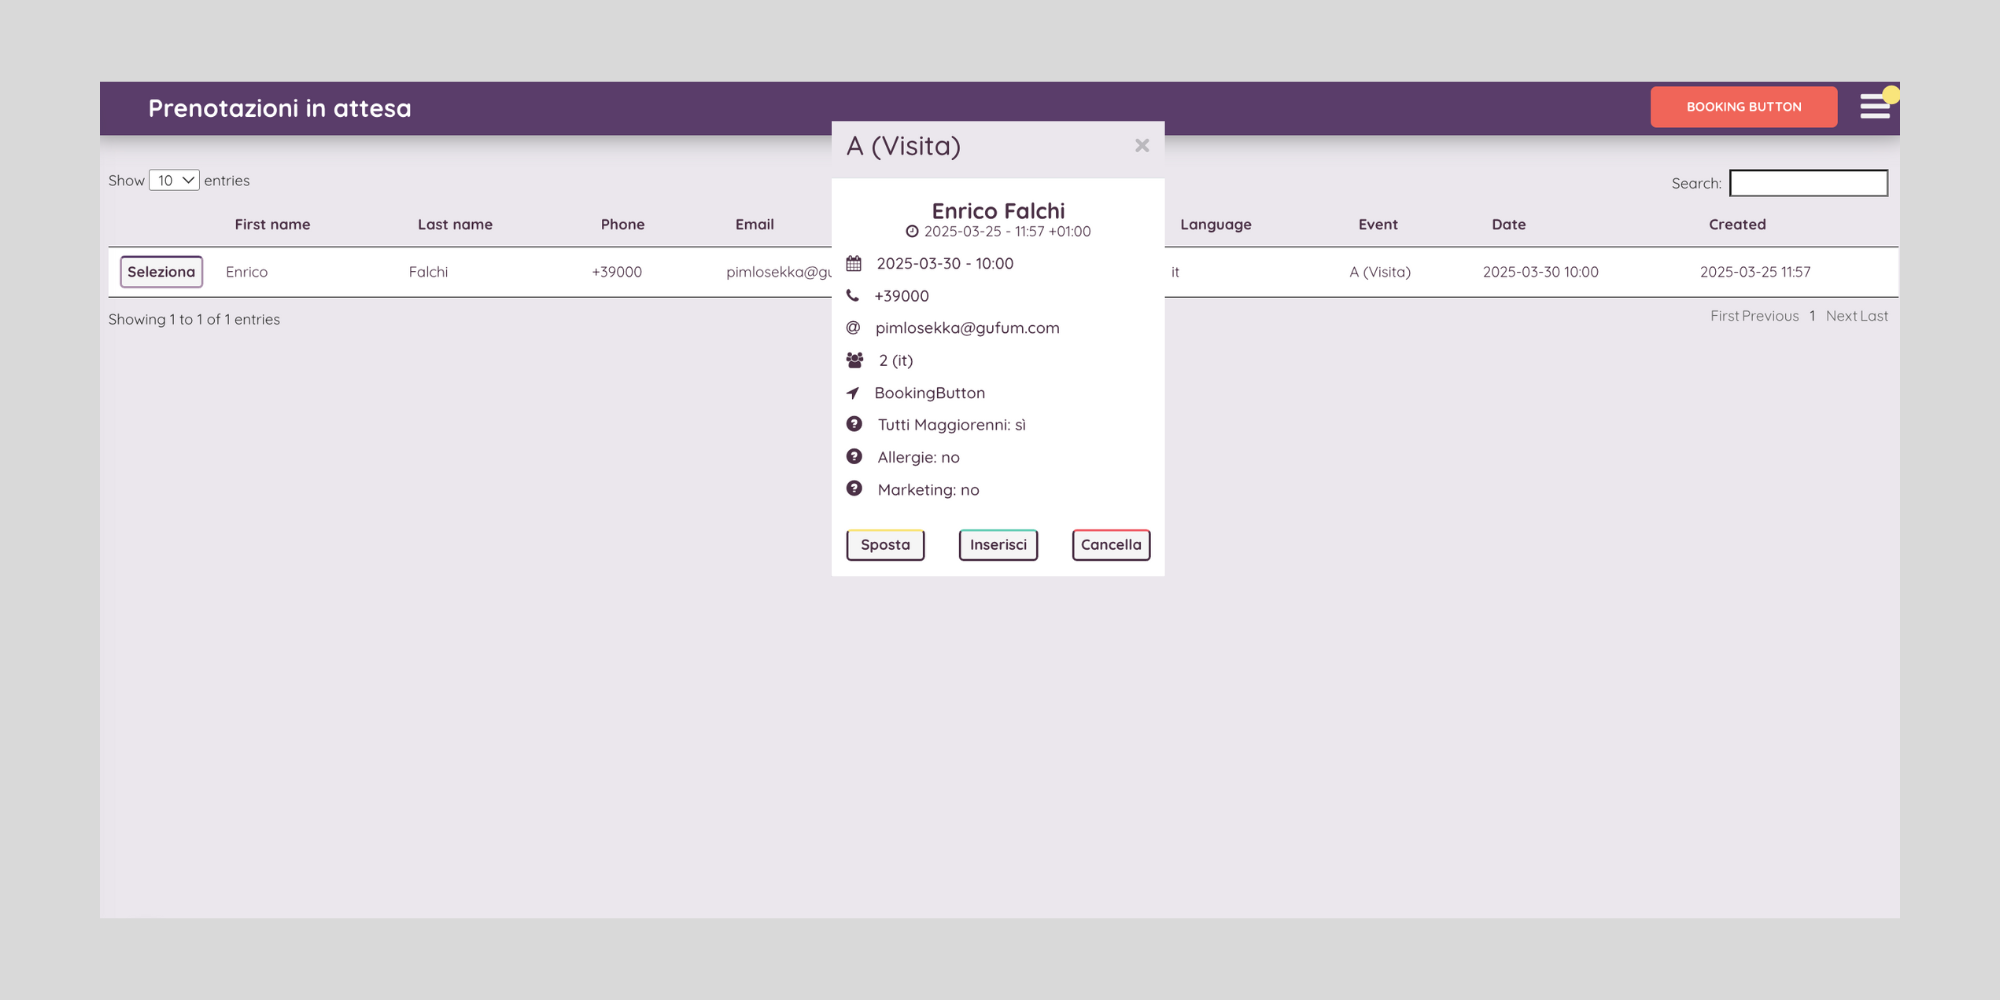Click 'Showing 1 to 1 of 1 entries'
Image resolution: width=2000 pixels, height=1000 pixels.
(x=194, y=320)
